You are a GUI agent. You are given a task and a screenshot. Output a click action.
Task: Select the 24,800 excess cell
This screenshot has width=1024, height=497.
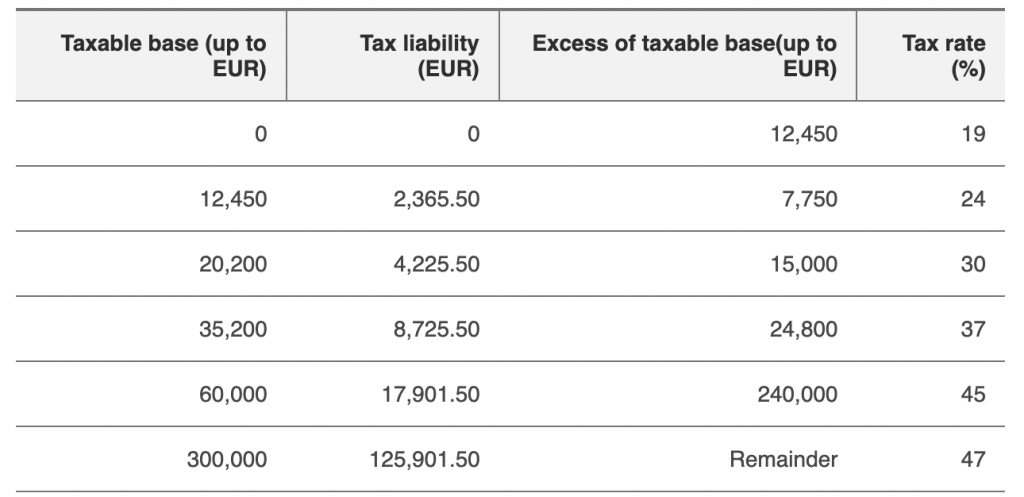pyautogui.click(x=806, y=329)
